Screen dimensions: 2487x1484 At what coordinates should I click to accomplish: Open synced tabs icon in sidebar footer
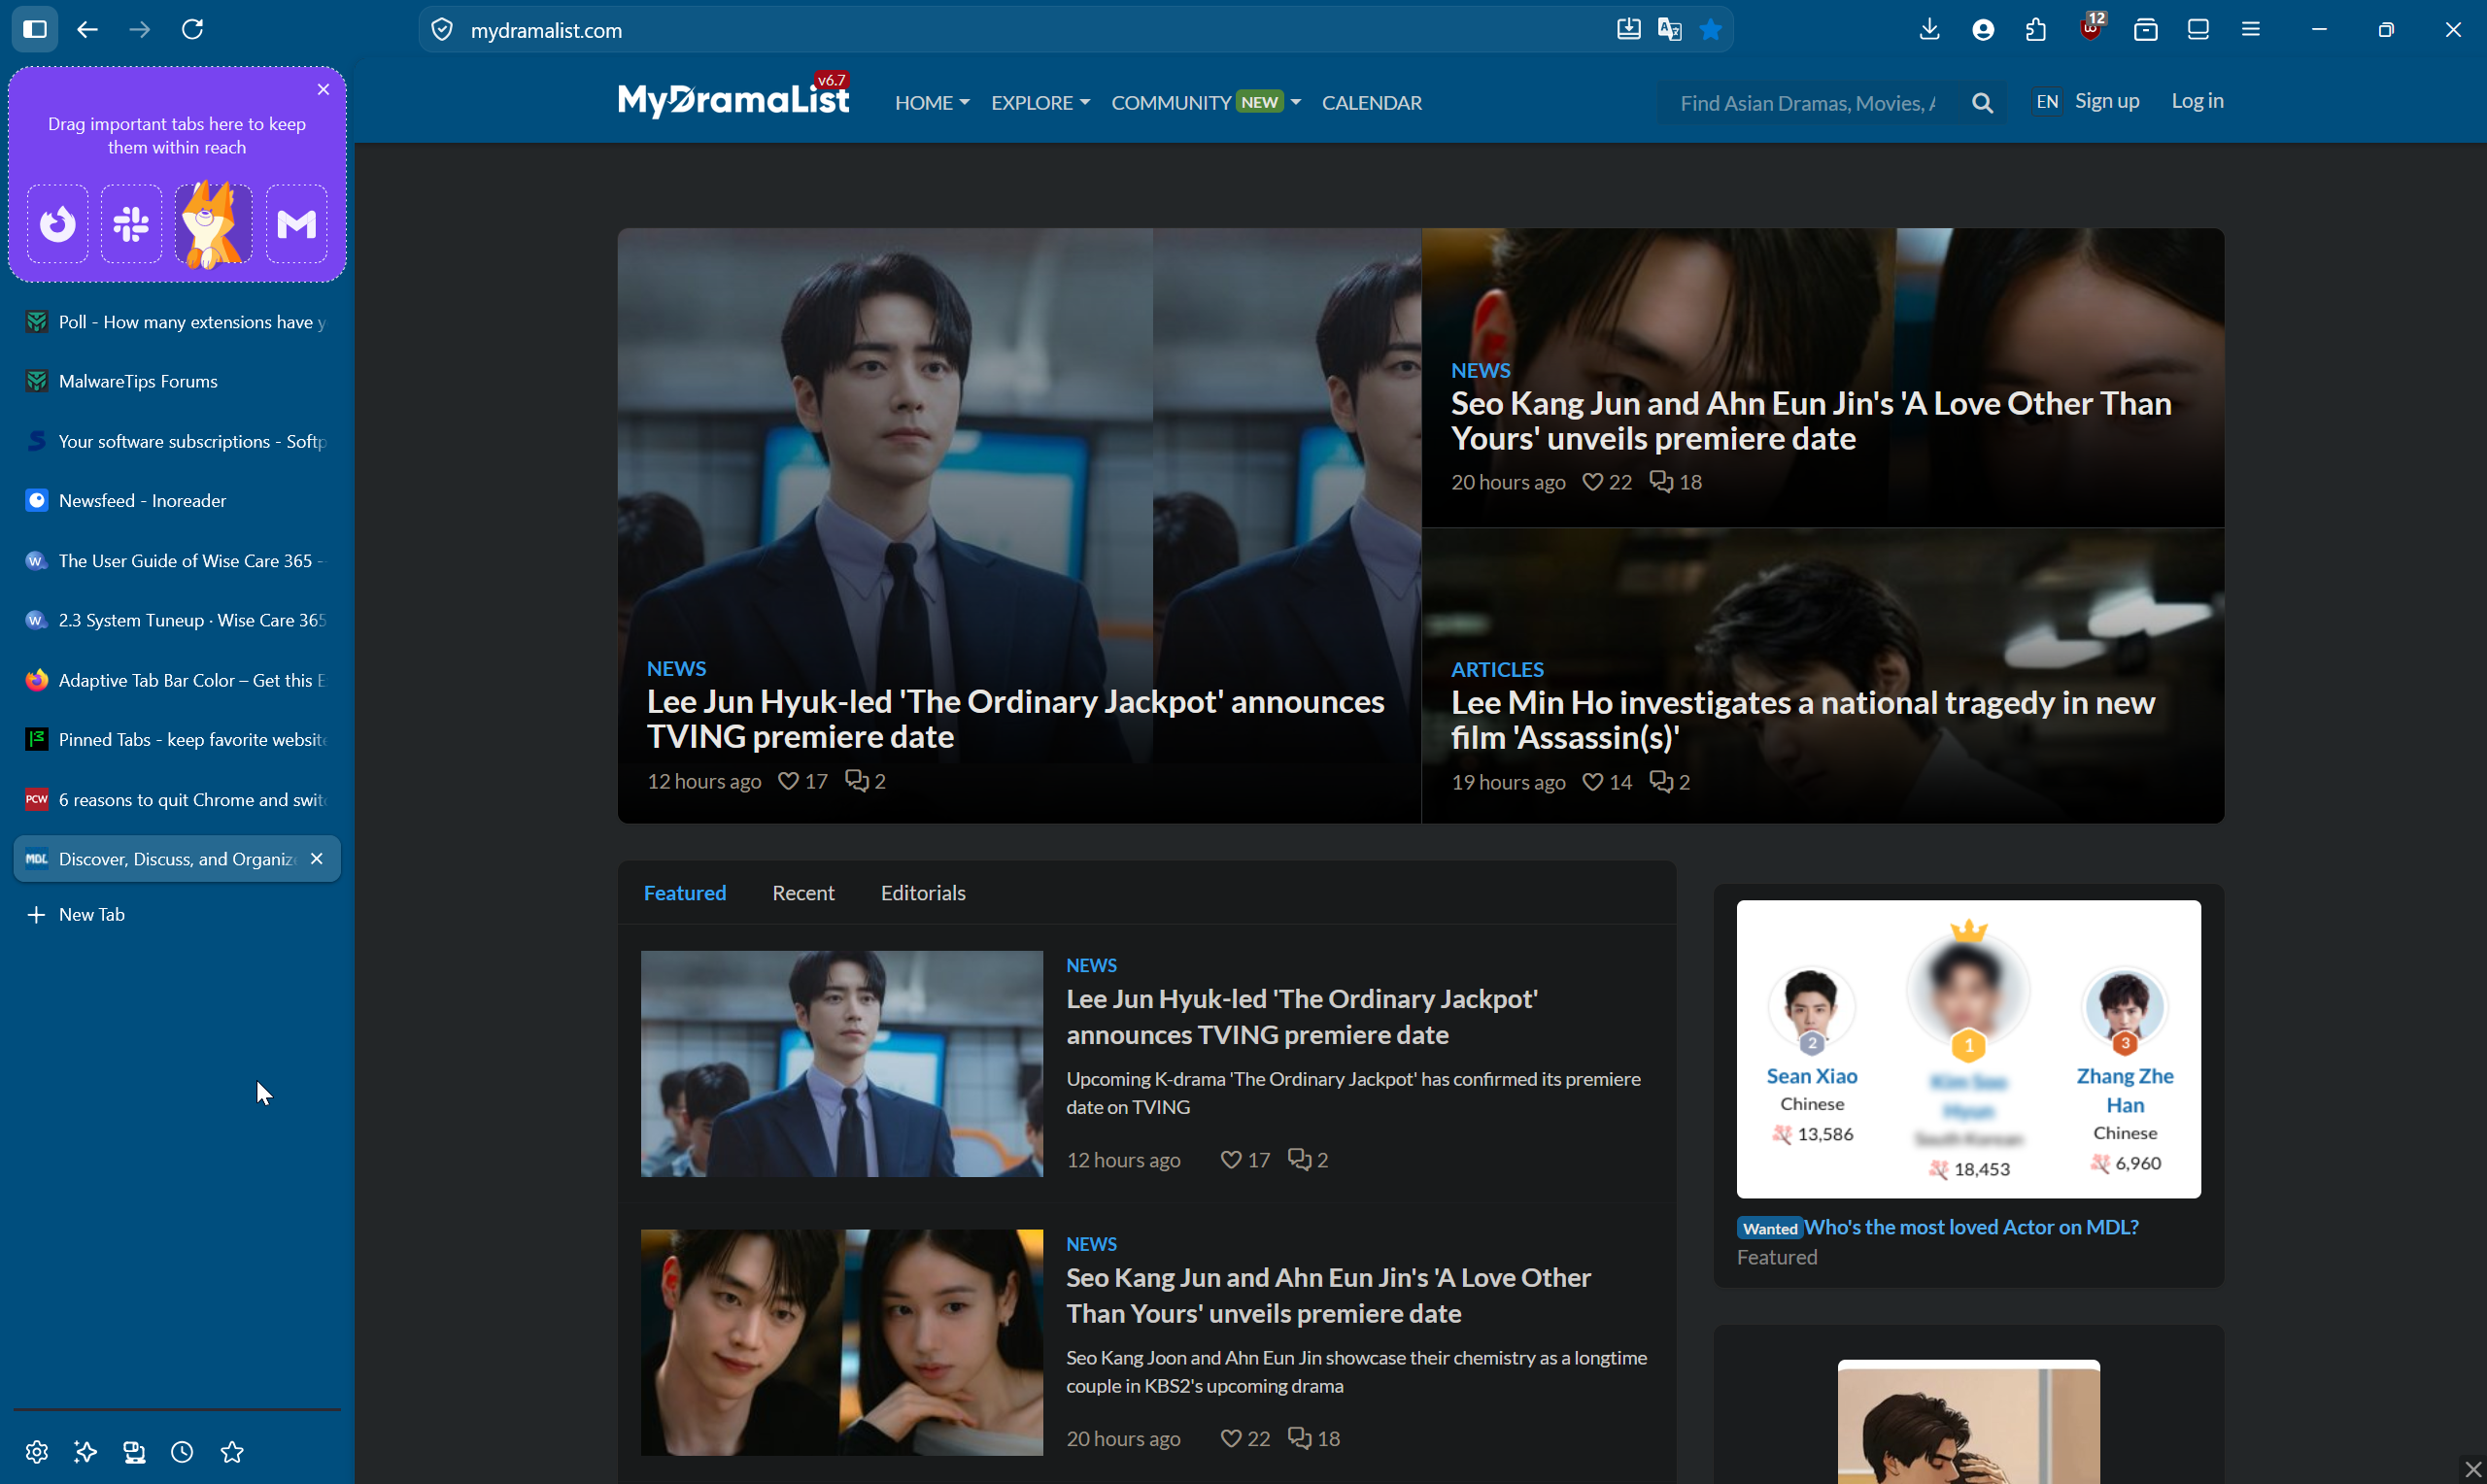pos(134,1452)
